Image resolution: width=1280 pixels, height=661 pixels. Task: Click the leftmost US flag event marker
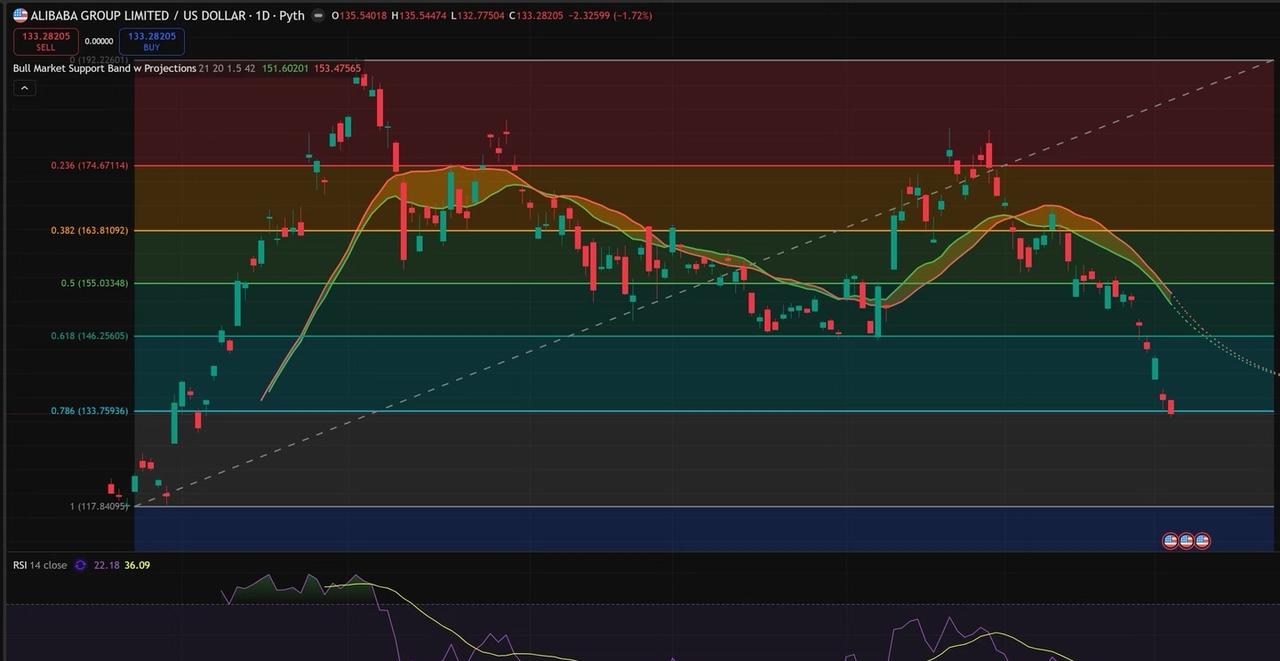point(1170,541)
